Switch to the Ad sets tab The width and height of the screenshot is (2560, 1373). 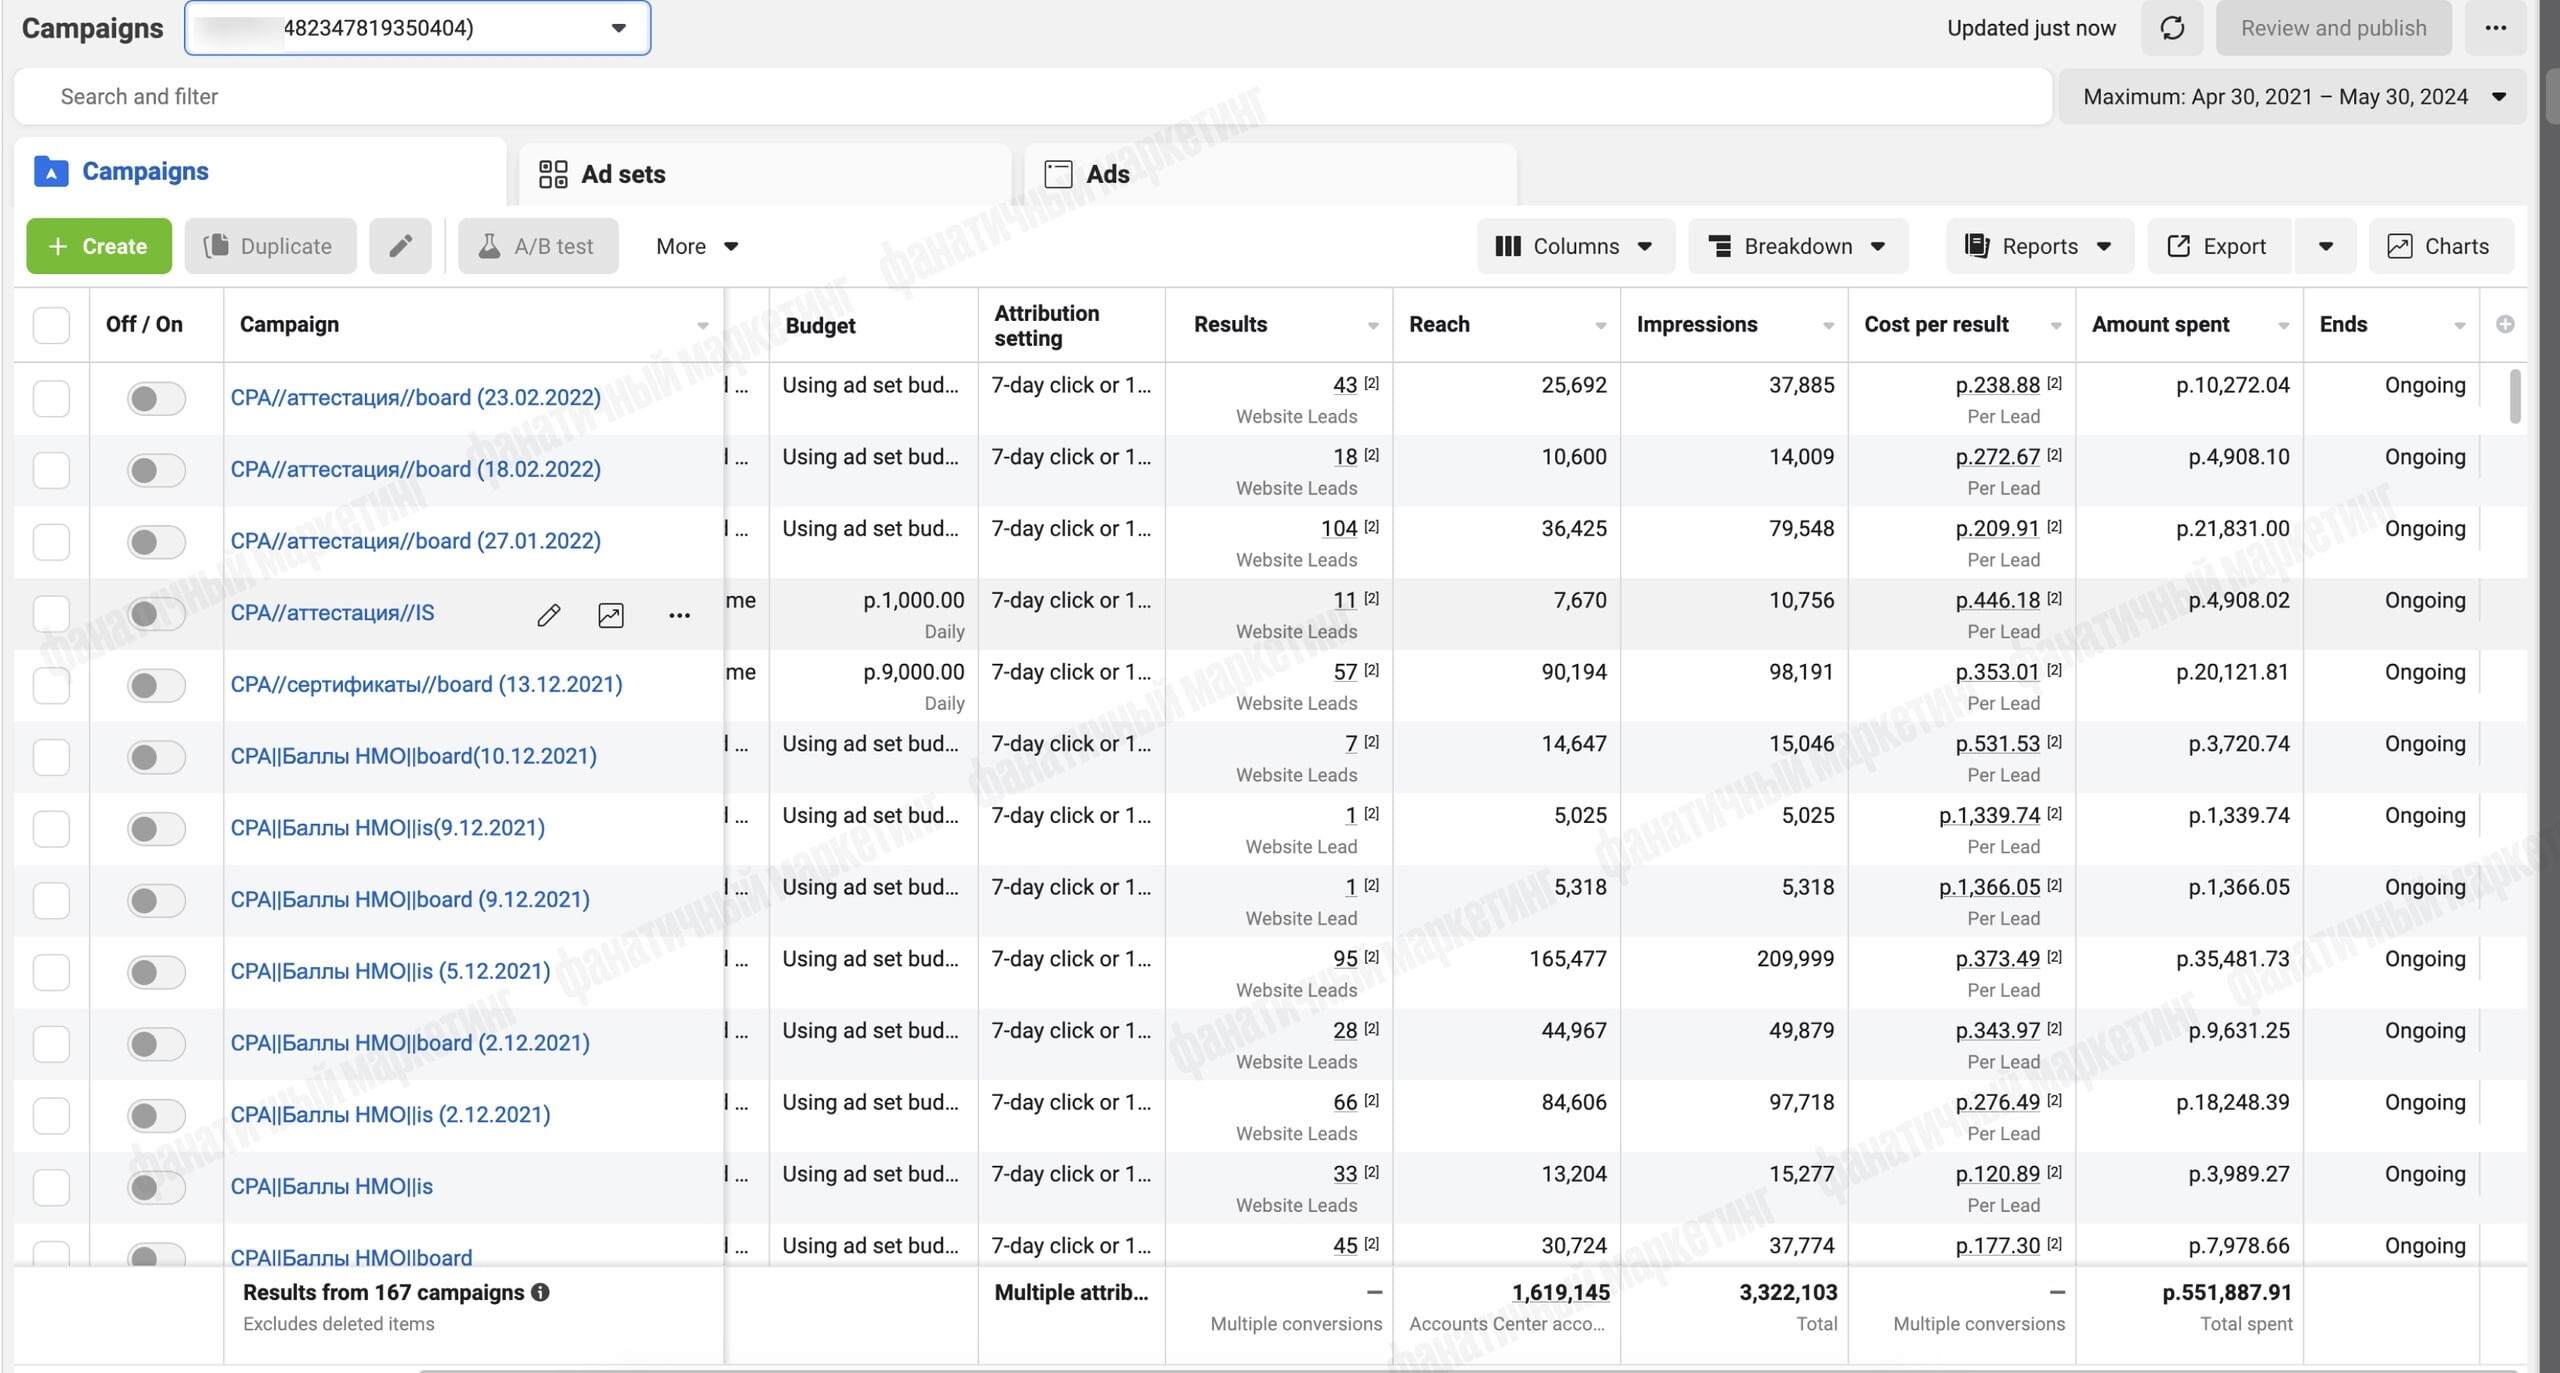tap(765, 174)
